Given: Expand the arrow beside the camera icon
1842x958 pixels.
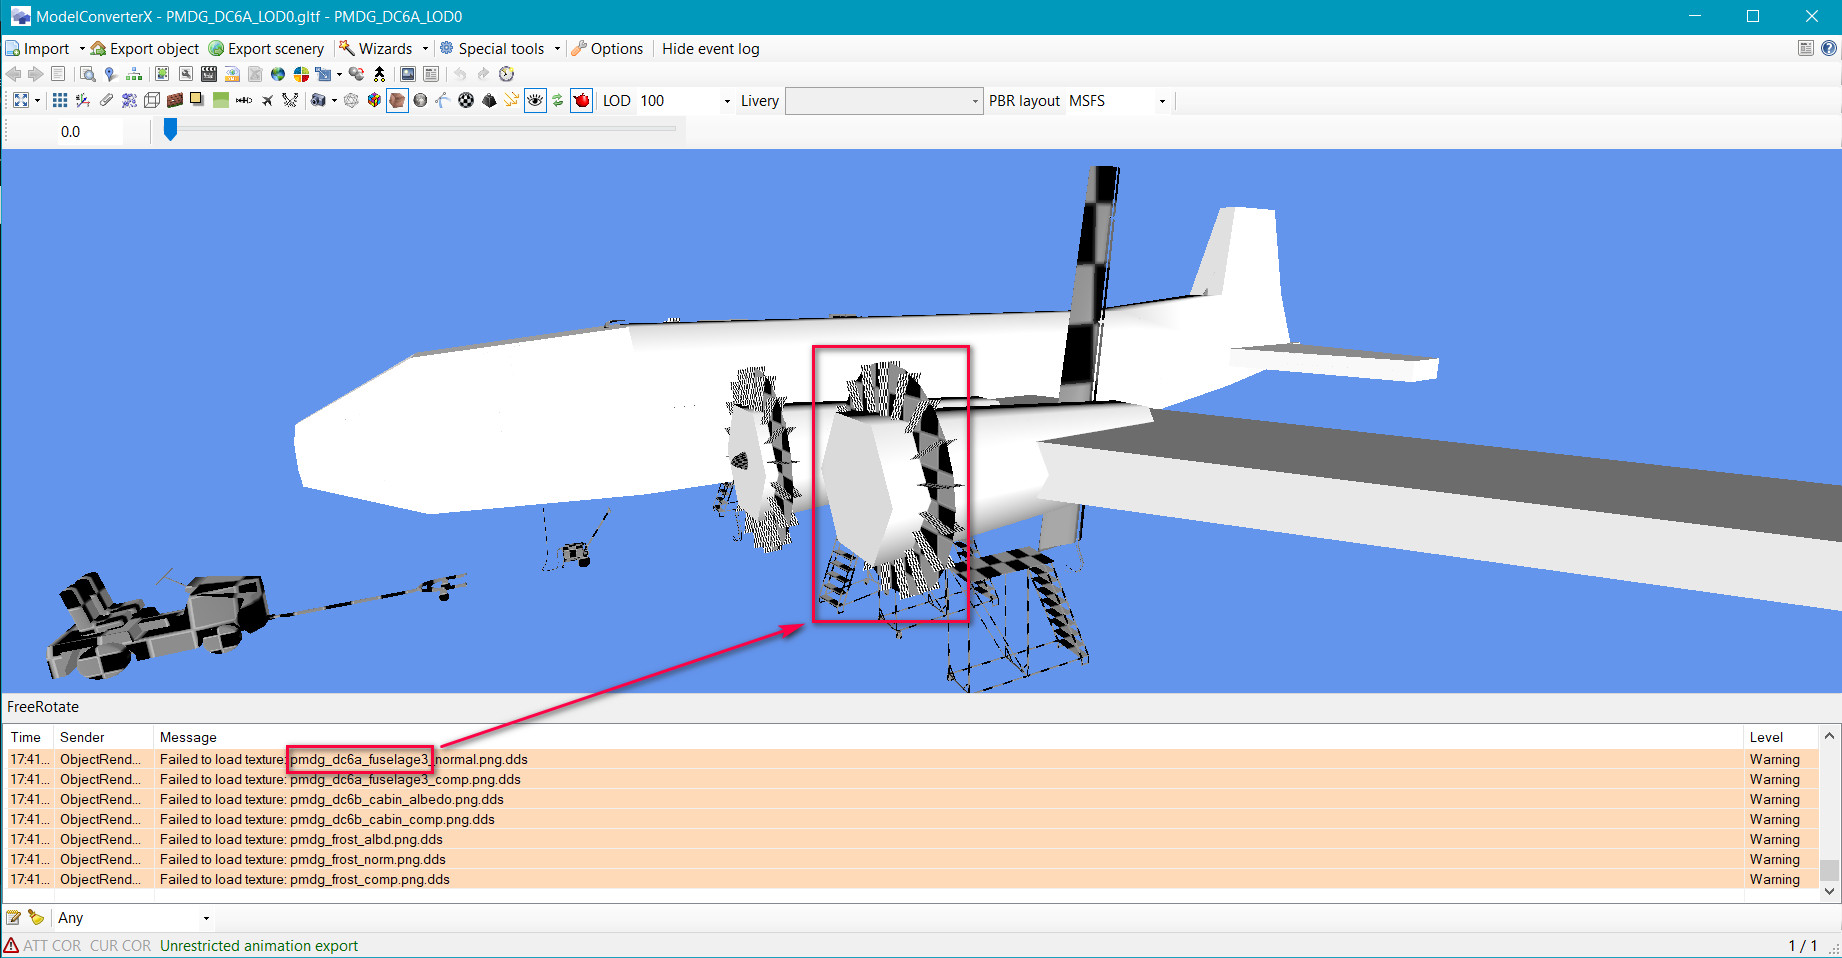Looking at the screenshot, I should click(x=334, y=101).
